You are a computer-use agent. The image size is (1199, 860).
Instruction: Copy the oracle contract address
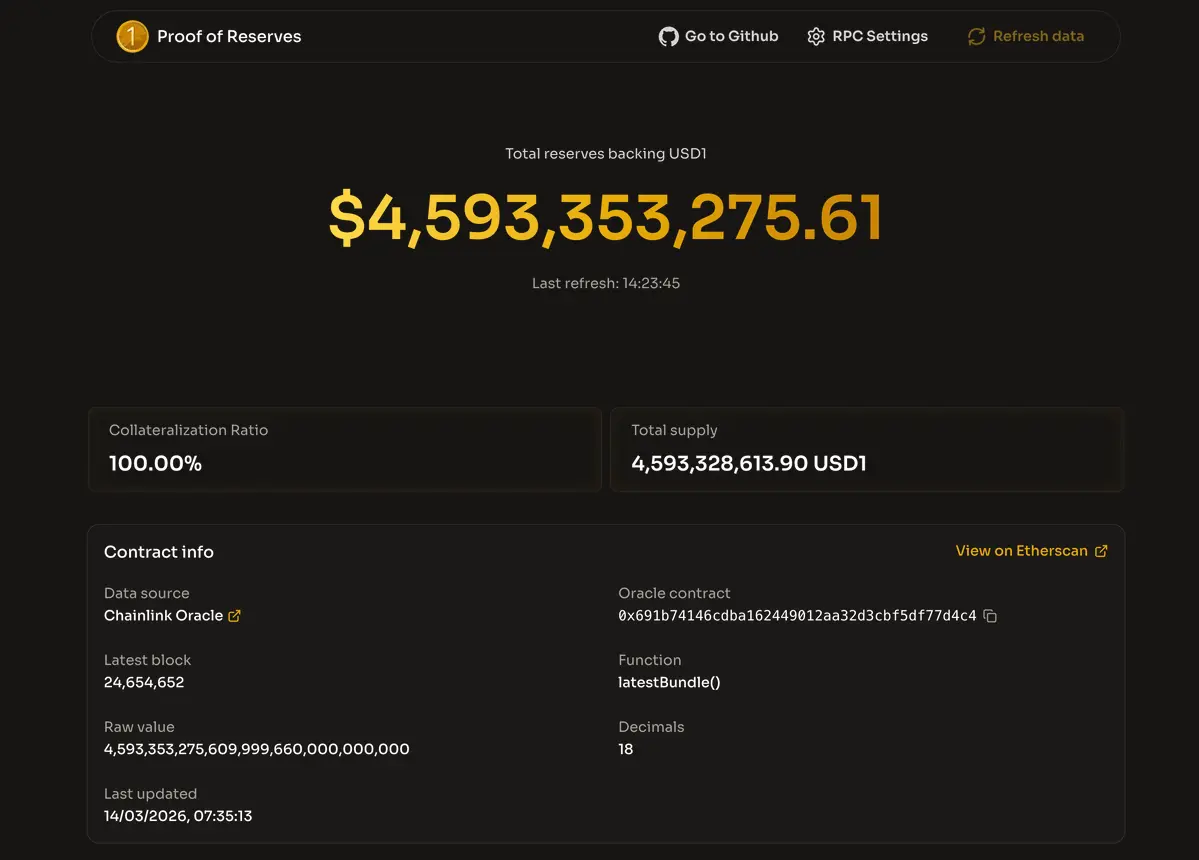(990, 616)
